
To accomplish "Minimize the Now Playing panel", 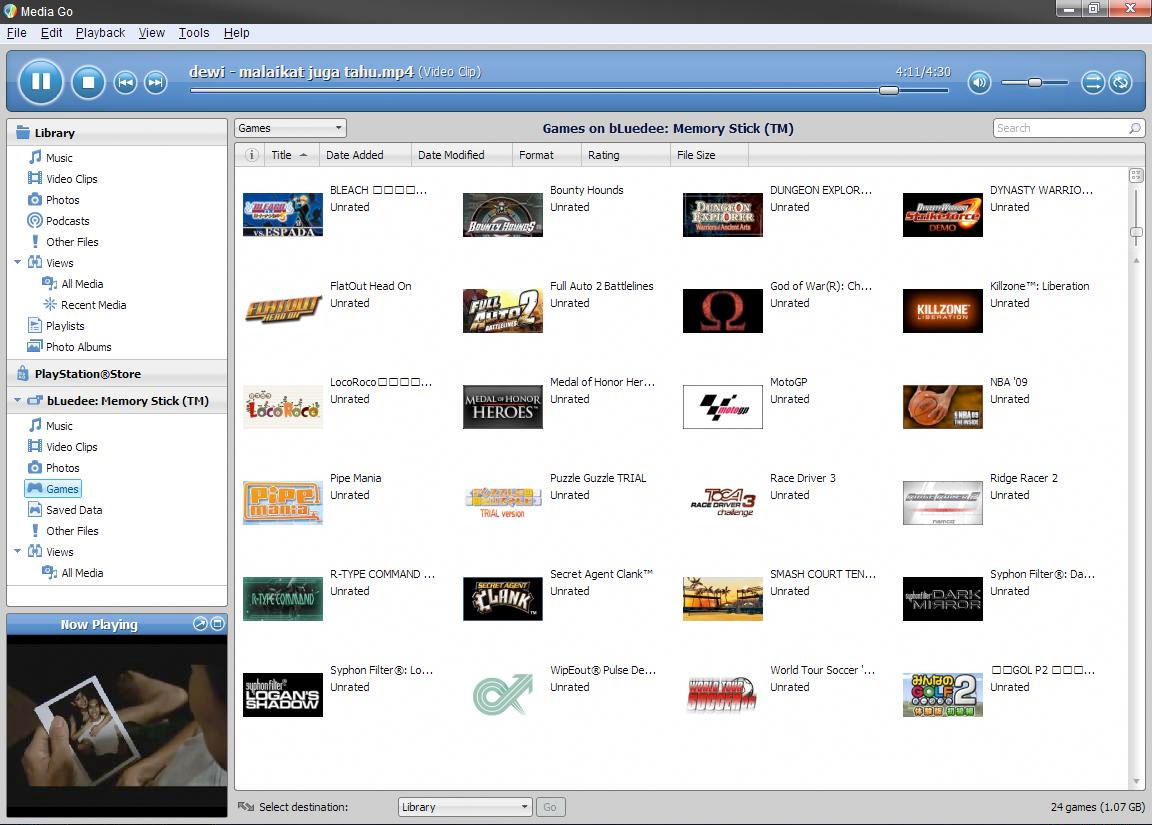I will coord(217,624).
